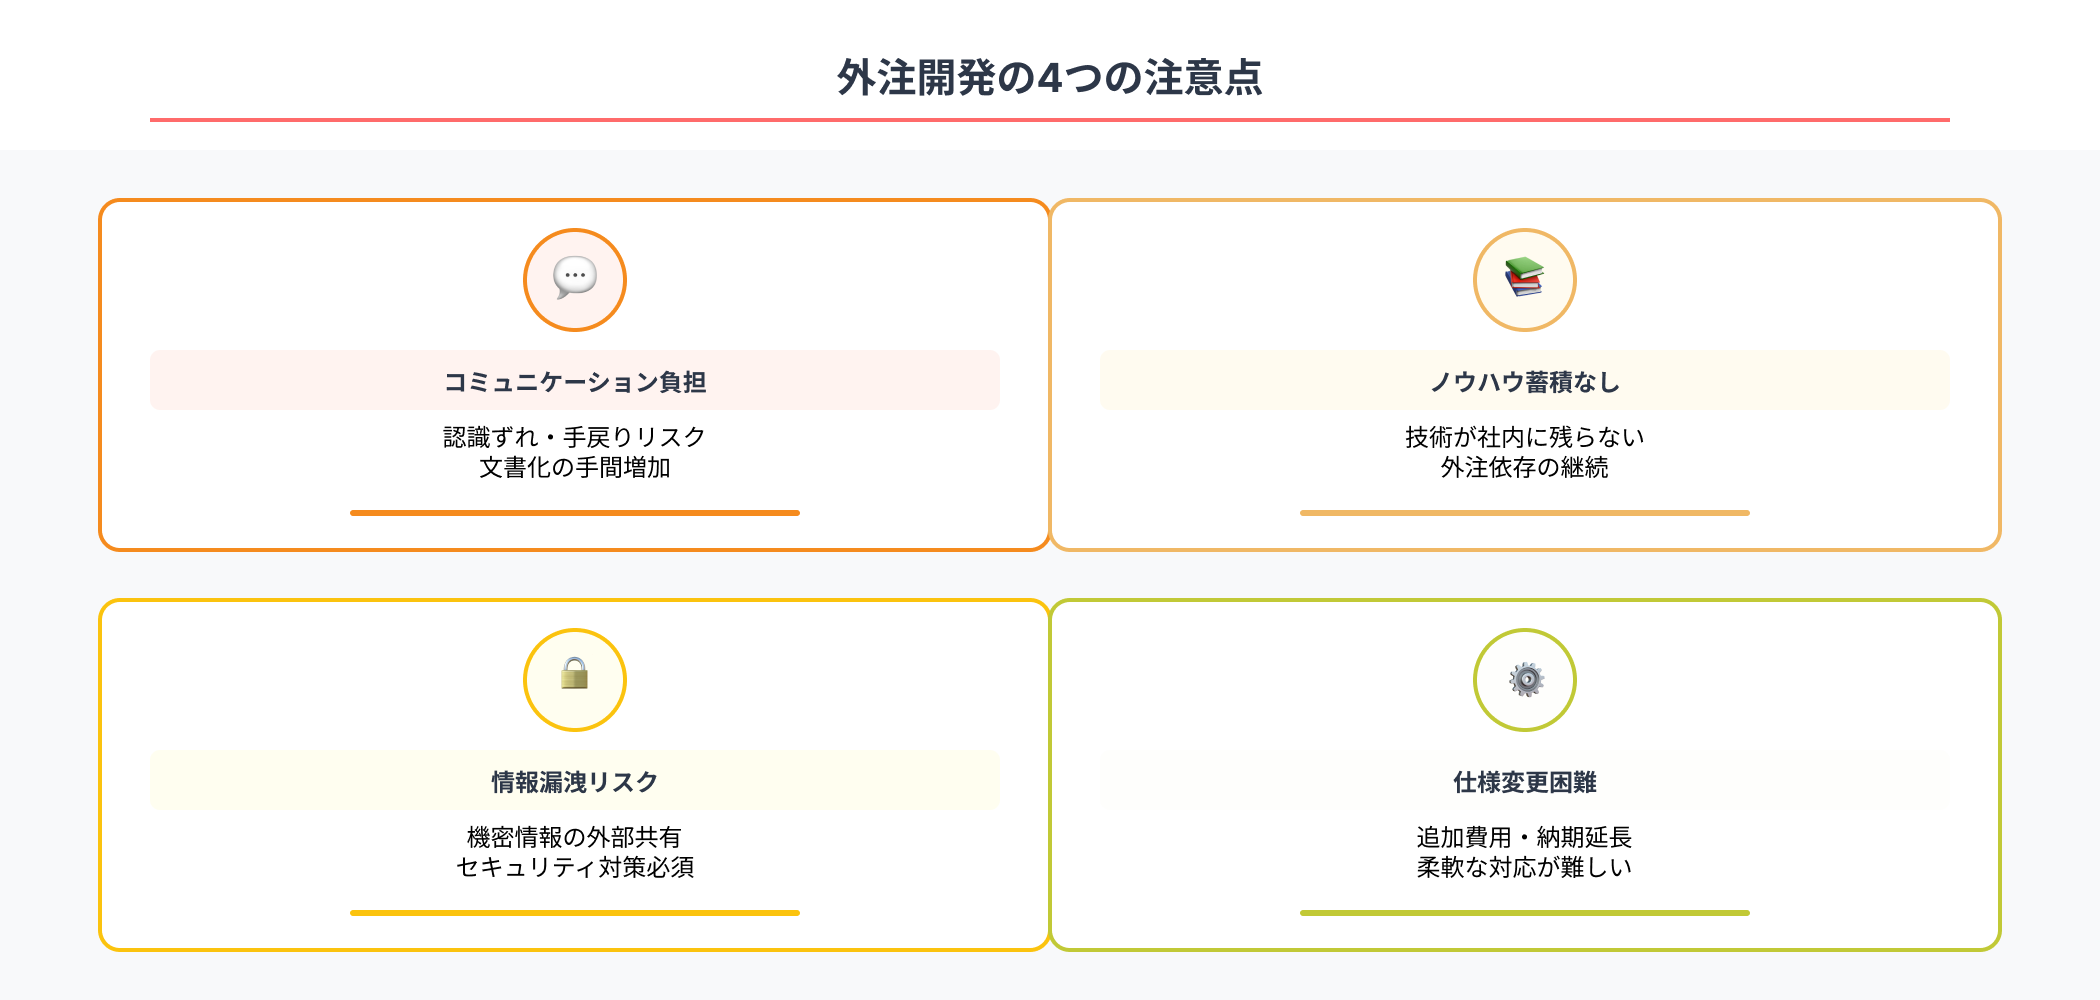Select the ノウハウ蓄積なし heading
Image resolution: width=2100 pixels, height=1000 pixels.
point(1524,382)
